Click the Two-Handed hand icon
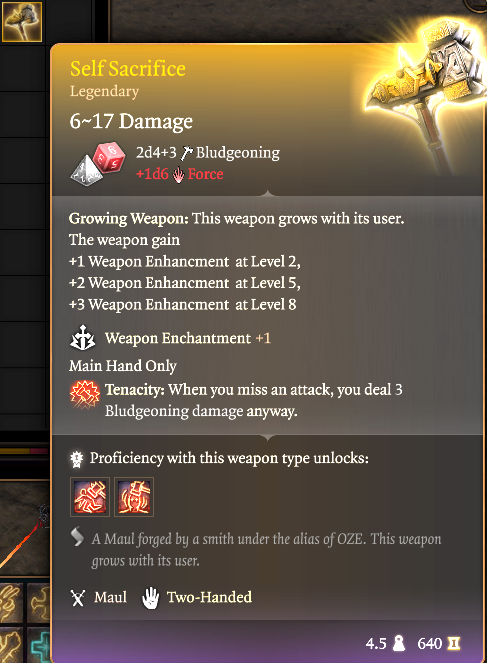Viewport: 487px width, 663px height. [150, 598]
